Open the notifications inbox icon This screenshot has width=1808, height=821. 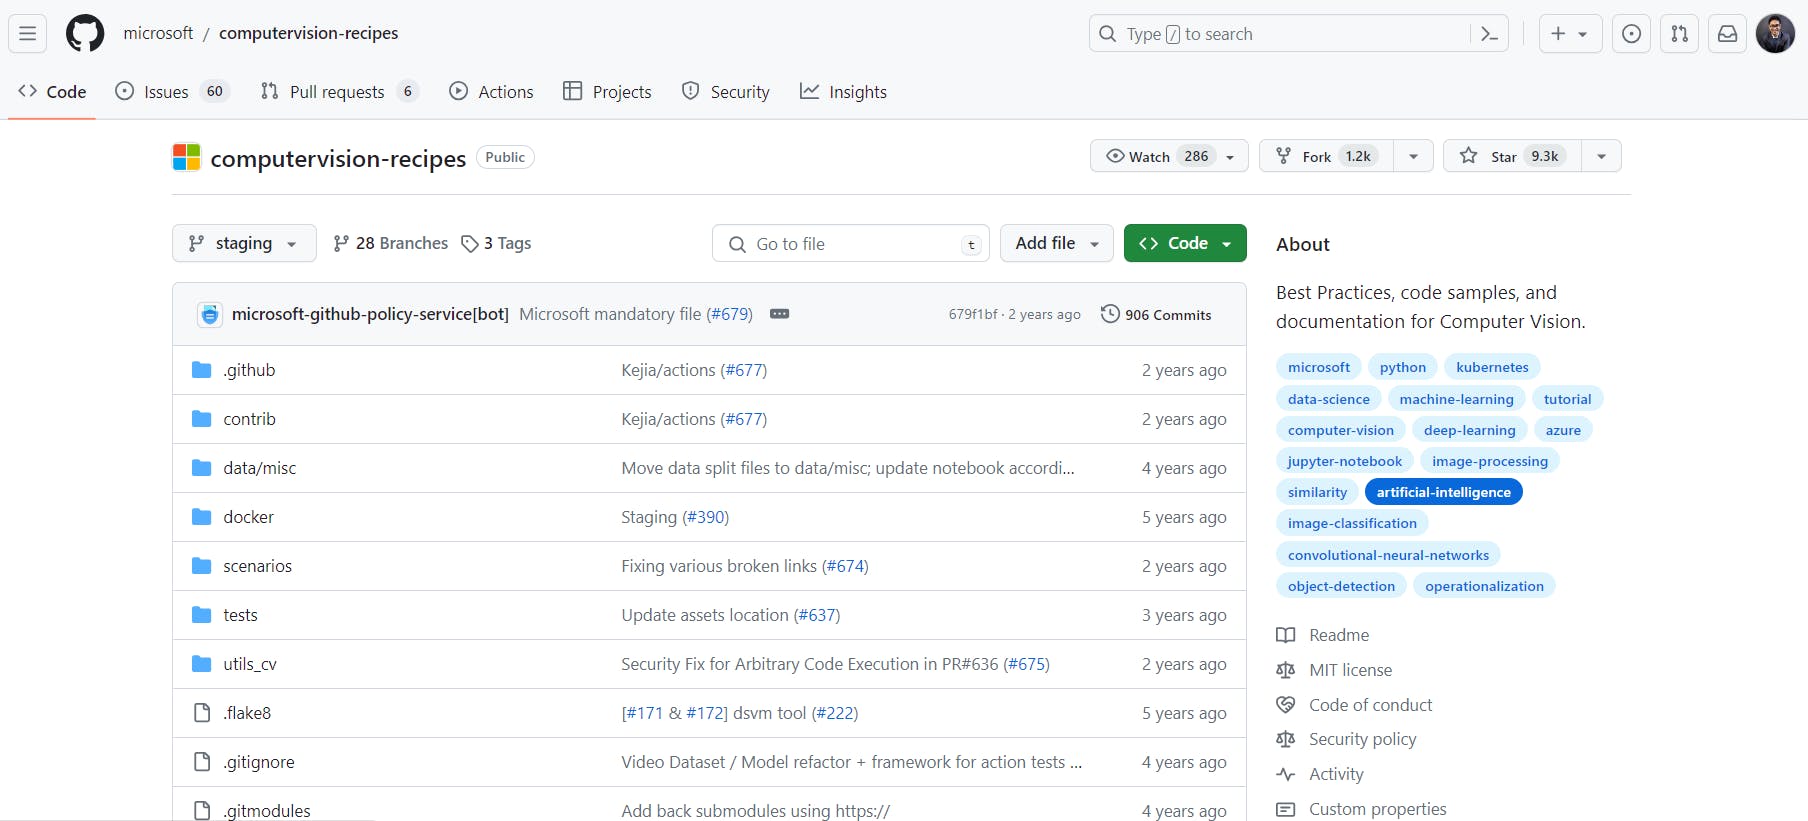[1727, 34]
